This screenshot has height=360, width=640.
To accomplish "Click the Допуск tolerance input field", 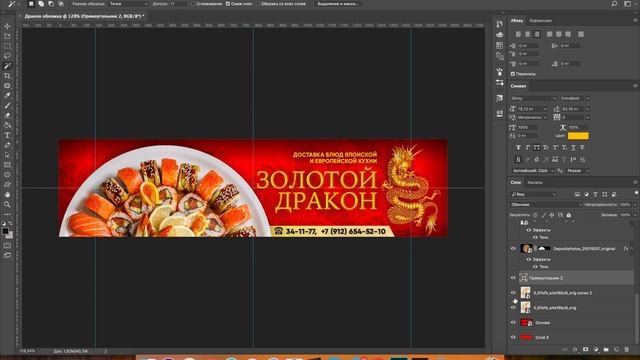I will (x=178, y=4).
